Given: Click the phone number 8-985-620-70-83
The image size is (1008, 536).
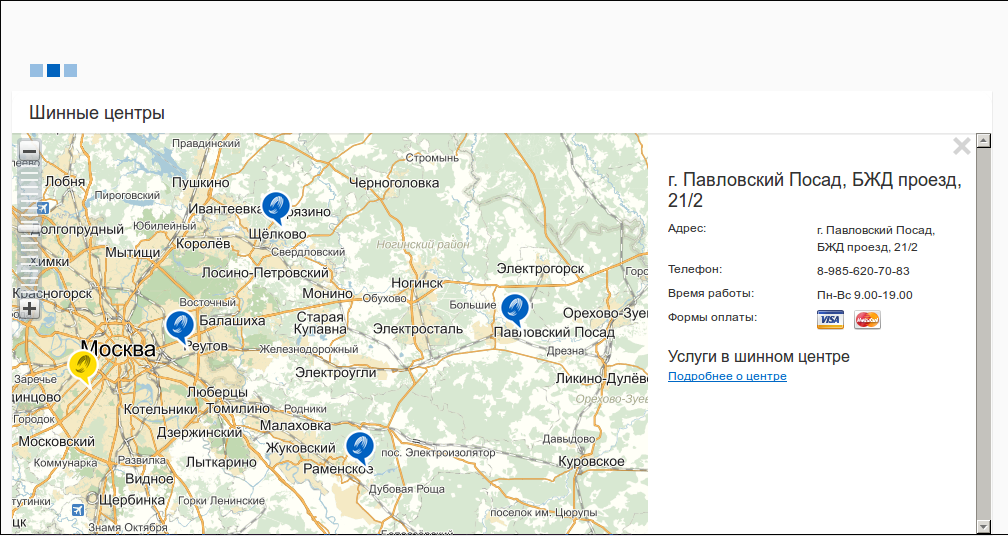Looking at the screenshot, I should pos(863,271).
